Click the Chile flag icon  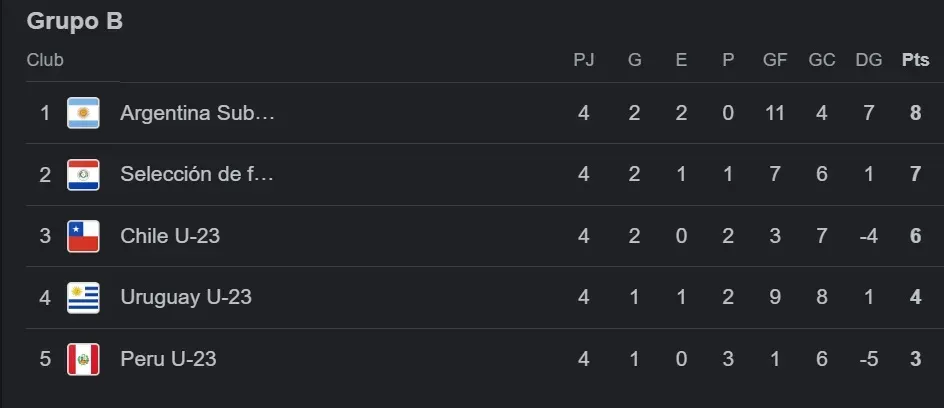point(83,236)
